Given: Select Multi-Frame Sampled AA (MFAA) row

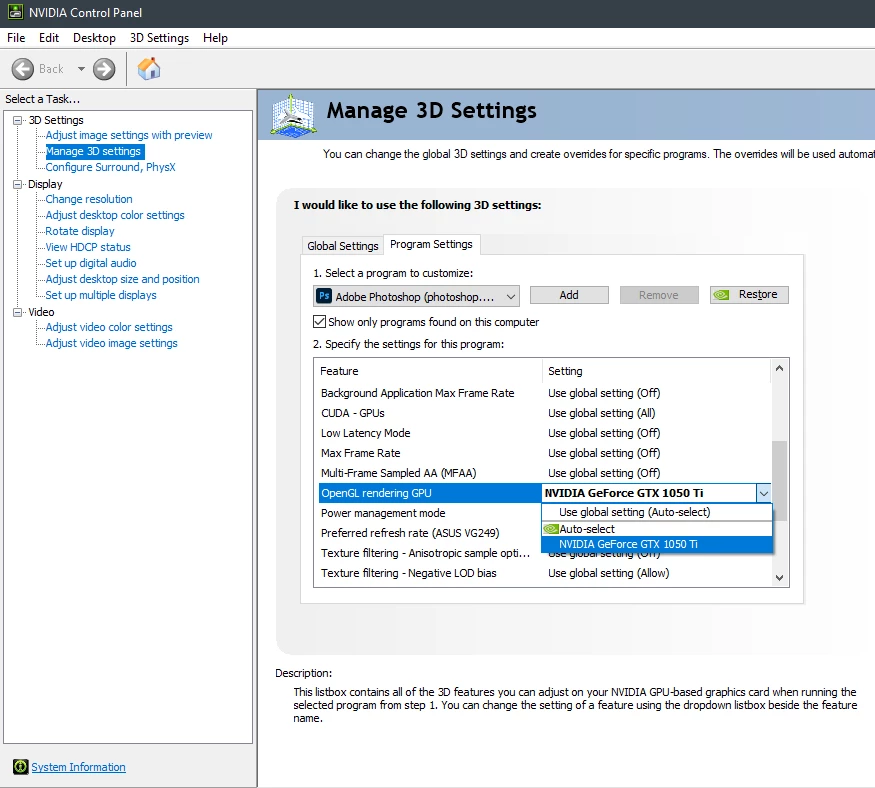Looking at the screenshot, I should coord(545,473).
